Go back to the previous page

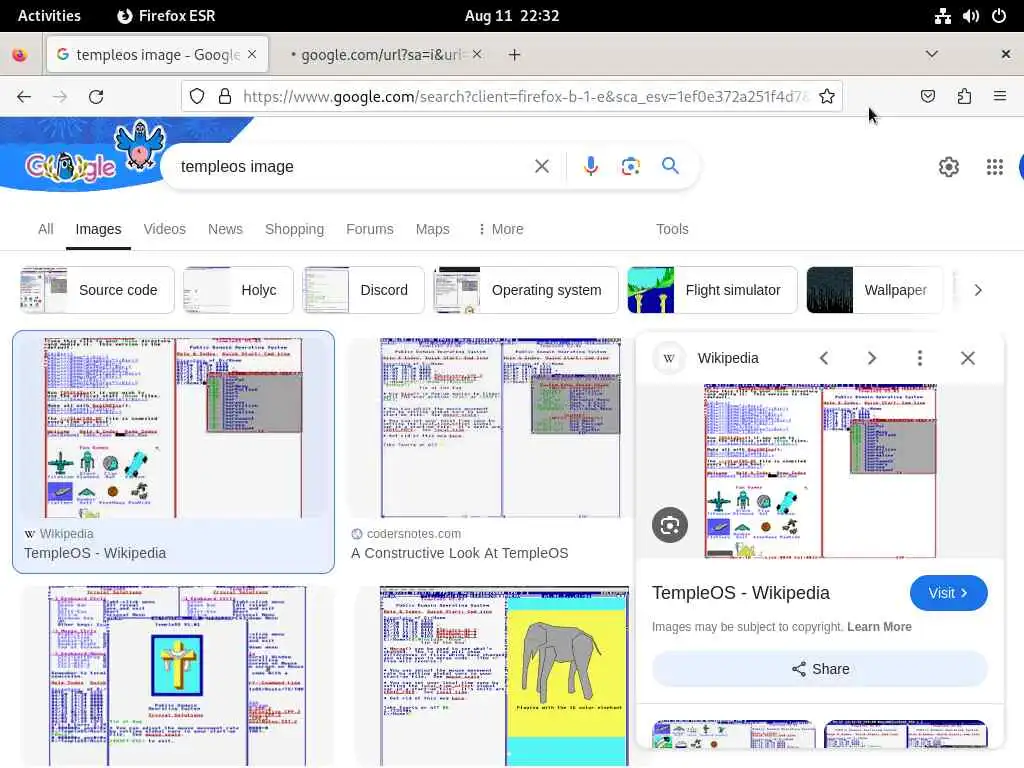point(24,97)
